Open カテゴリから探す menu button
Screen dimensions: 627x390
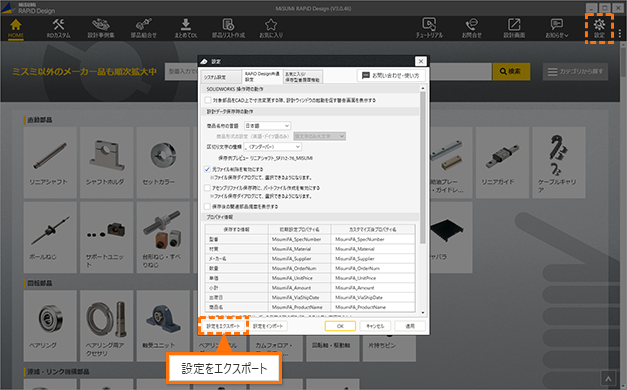(575, 72)
